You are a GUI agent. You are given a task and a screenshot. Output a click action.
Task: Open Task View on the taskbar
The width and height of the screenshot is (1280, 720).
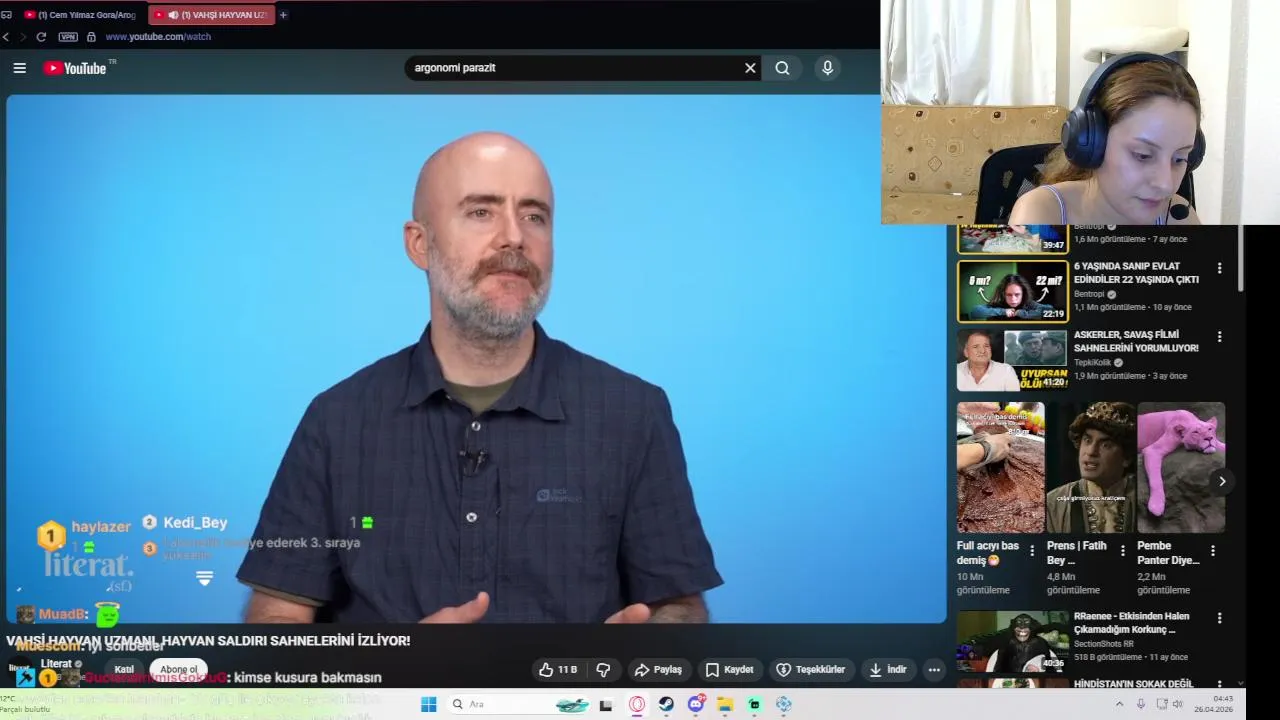[x=605, y=704]
